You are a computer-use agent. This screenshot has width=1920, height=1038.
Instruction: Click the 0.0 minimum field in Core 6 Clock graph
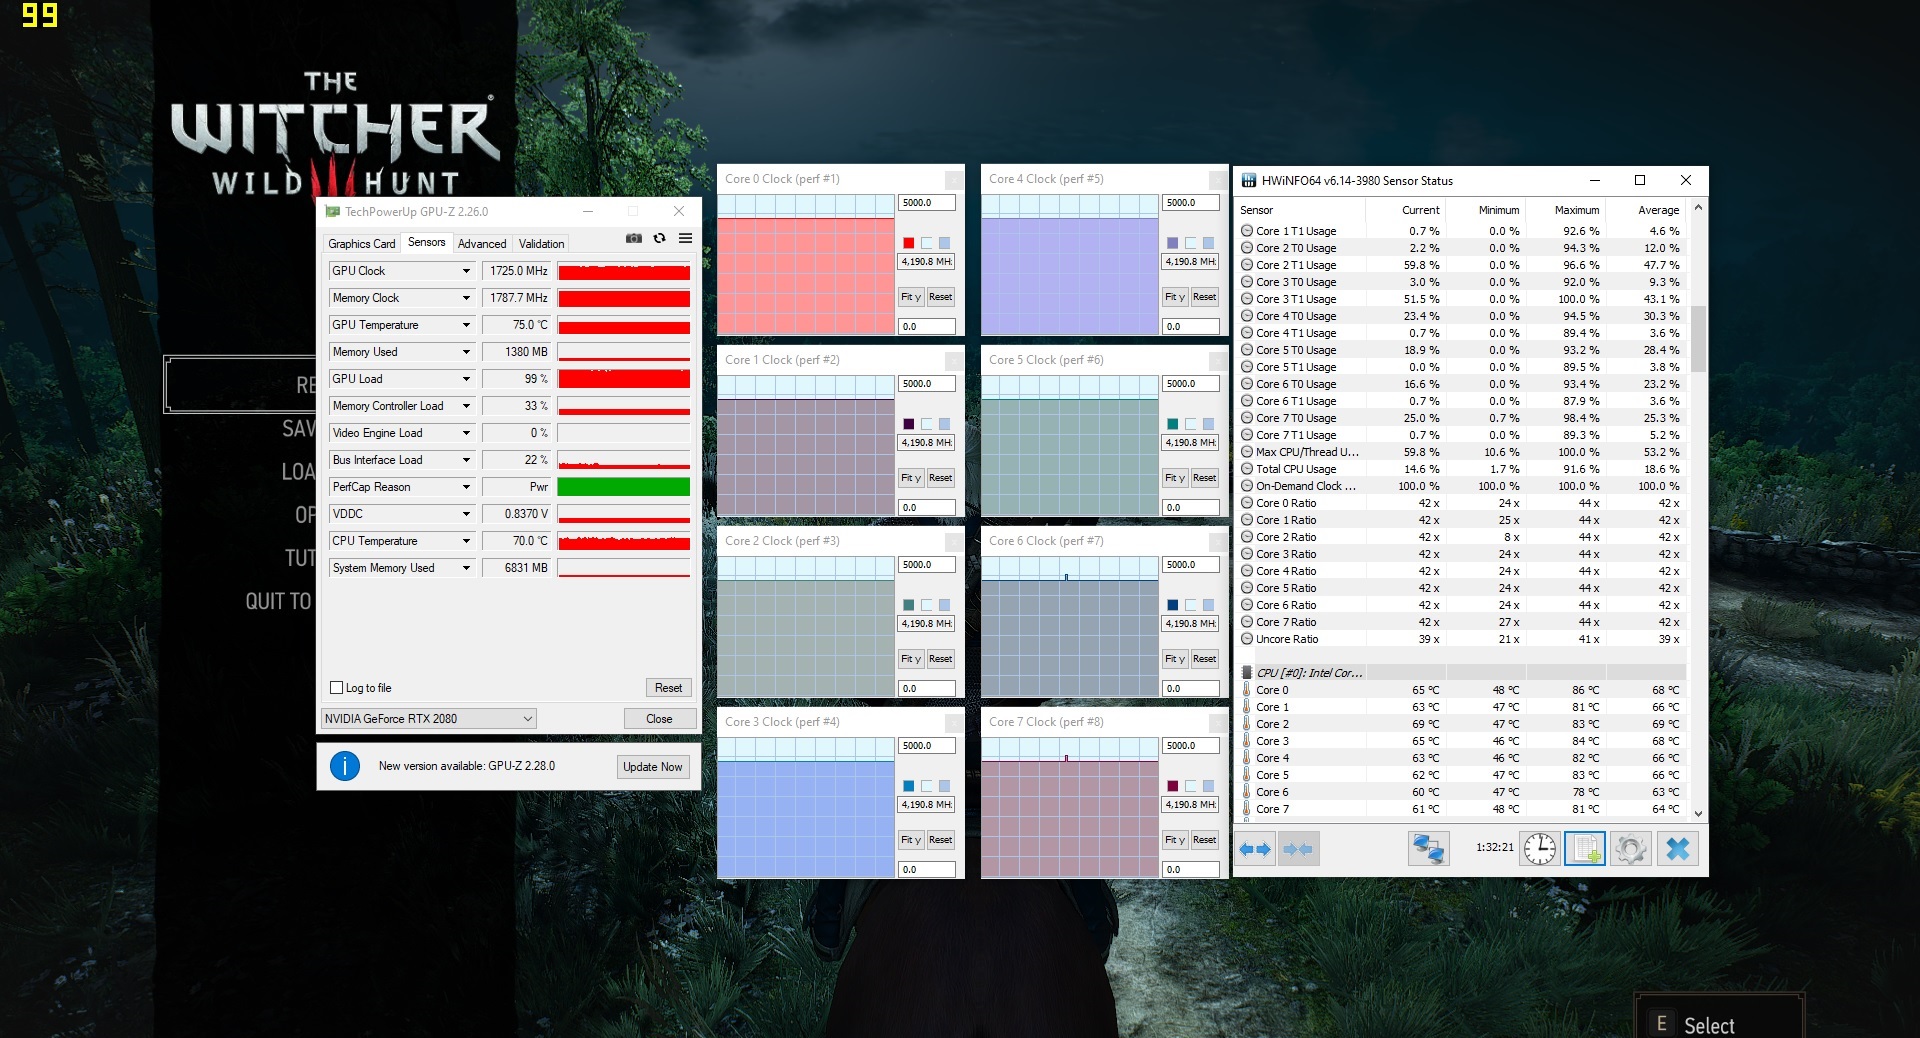pos(1191,689)
